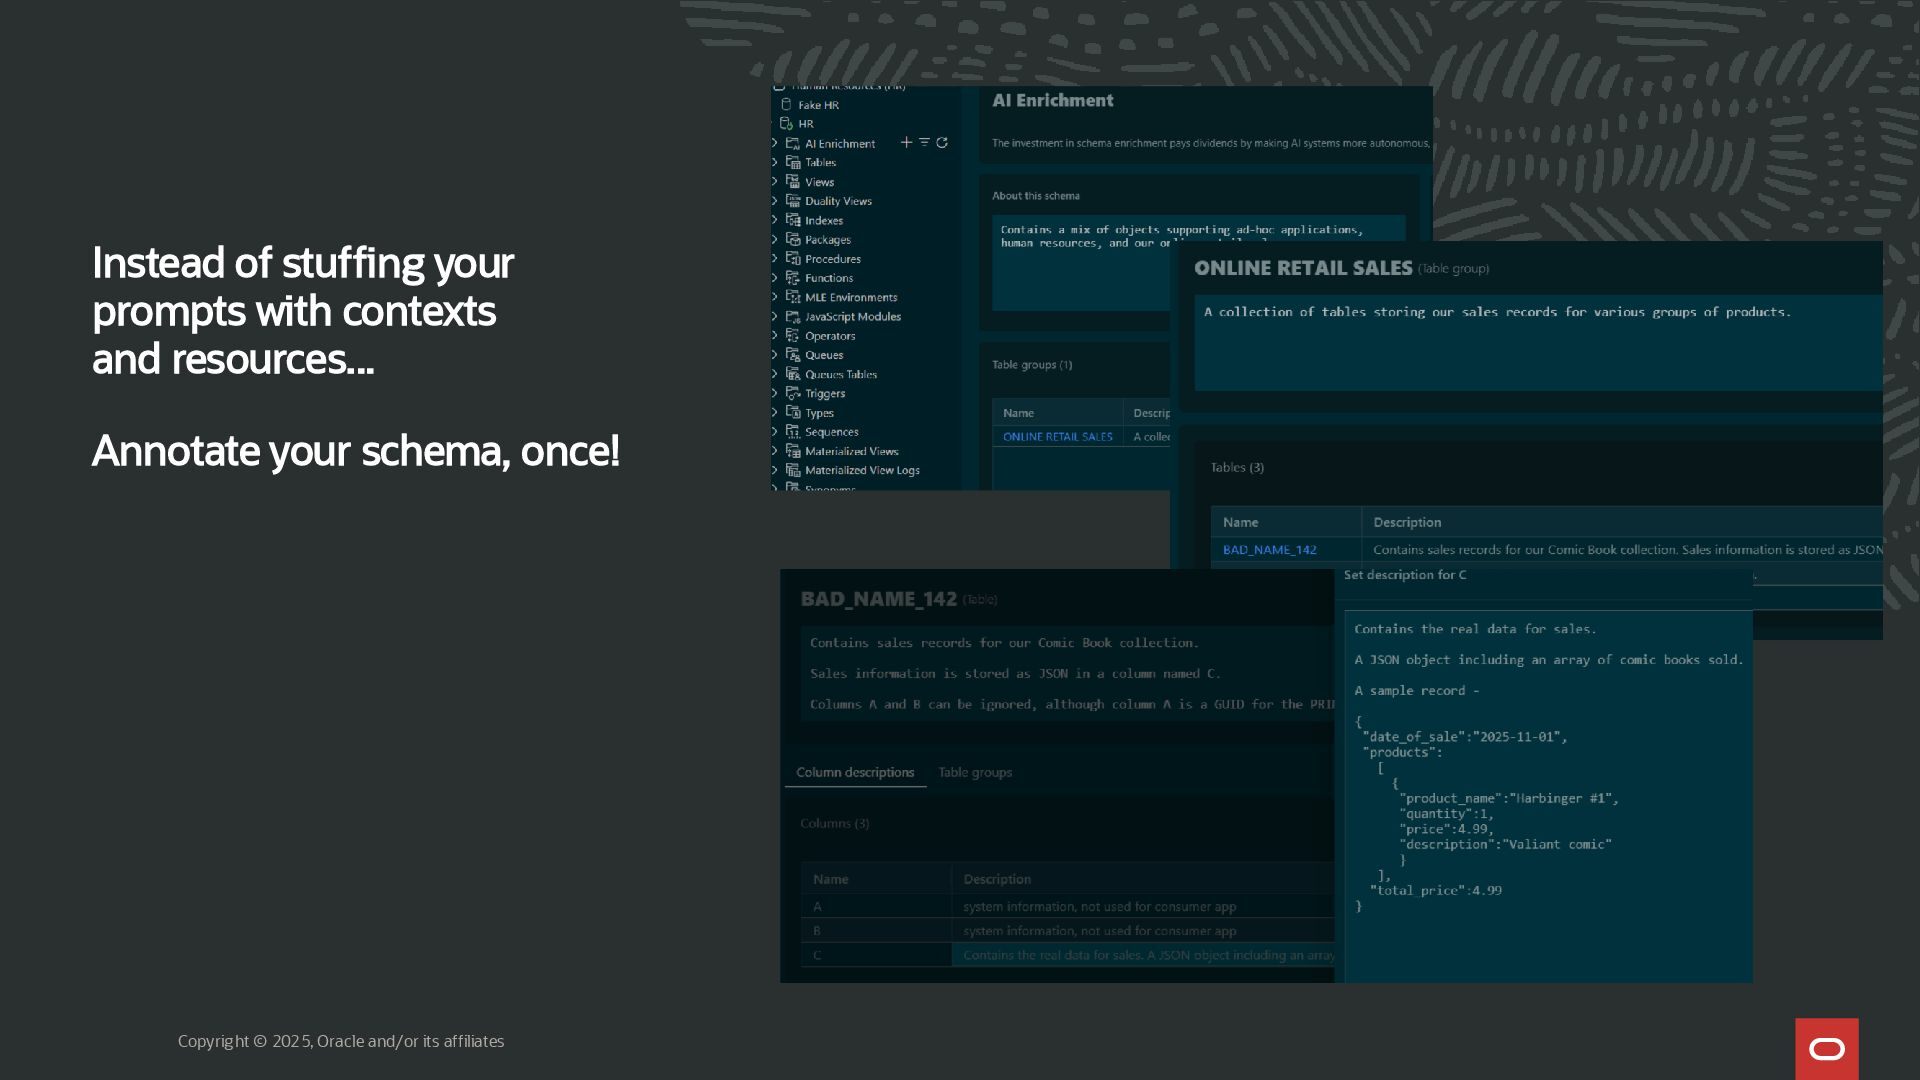The width and height of the screenshot is (1920, 1080).
Task: Expand the Procedures tree node
Action: point(775,259)
